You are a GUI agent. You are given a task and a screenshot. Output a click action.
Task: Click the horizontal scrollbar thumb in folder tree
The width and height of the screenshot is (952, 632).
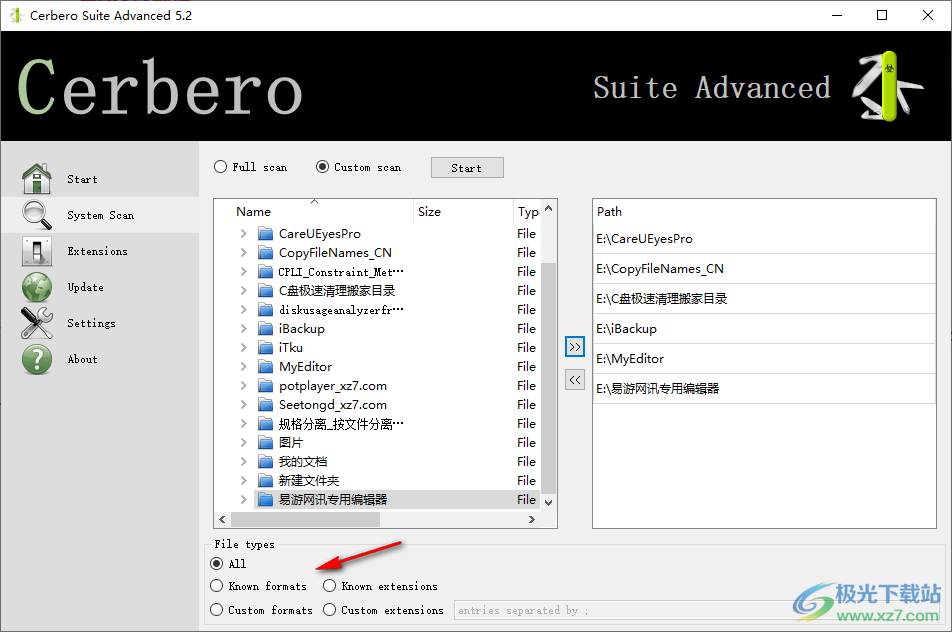click(305, 520)
